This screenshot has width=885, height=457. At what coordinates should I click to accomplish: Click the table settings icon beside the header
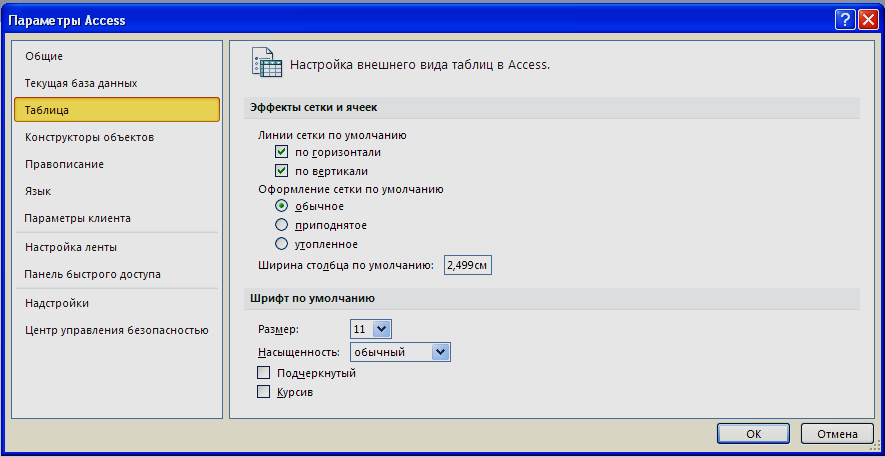267,63
